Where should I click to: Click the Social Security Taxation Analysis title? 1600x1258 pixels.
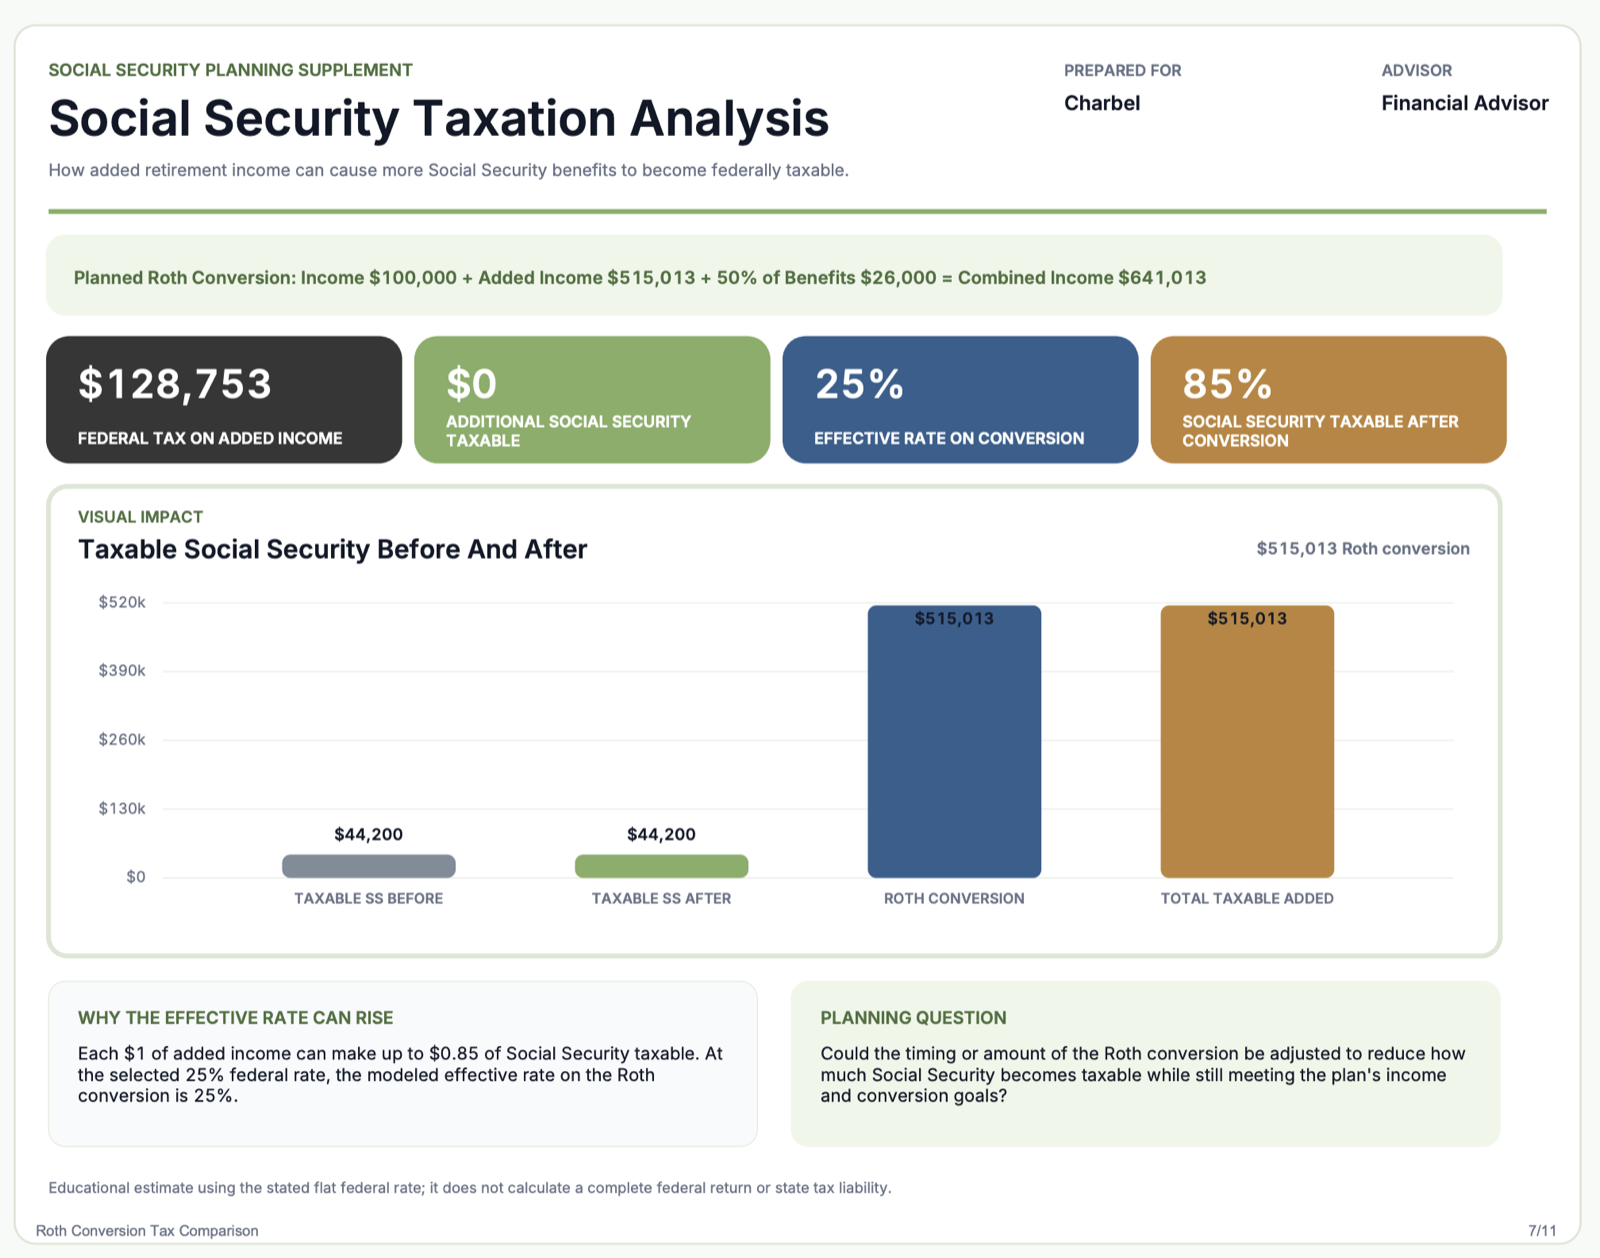point(439,119)
